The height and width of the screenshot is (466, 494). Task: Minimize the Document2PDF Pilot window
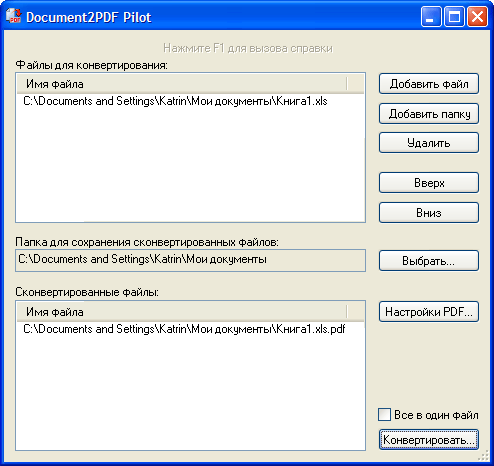click(x=430, y=16)
